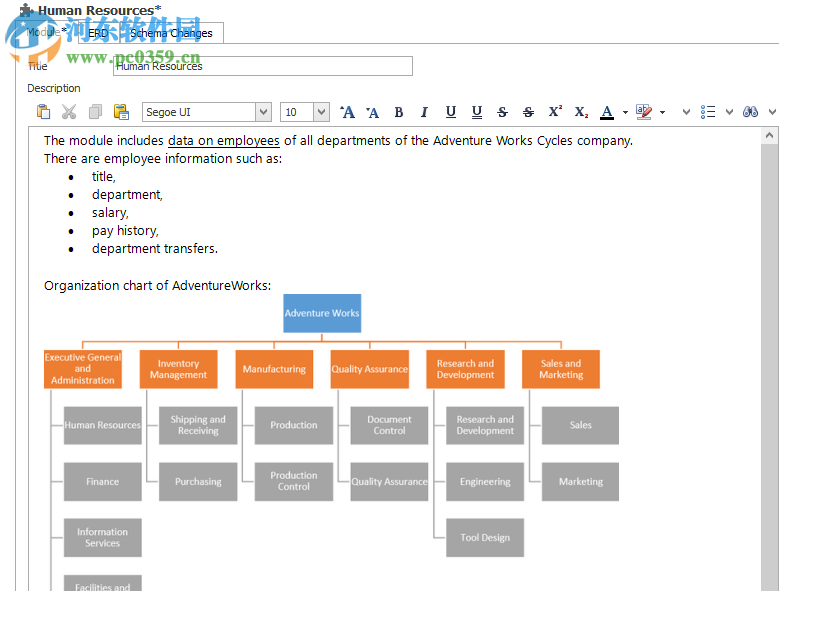Click the 'title,' bullet item
This screenshot has height=633, width=839.
(x=103, y=177)
